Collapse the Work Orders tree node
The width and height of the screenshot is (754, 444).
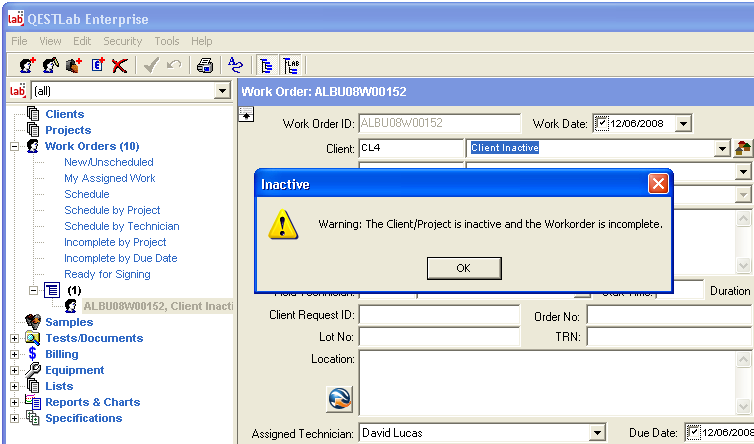tap(15, 146)
